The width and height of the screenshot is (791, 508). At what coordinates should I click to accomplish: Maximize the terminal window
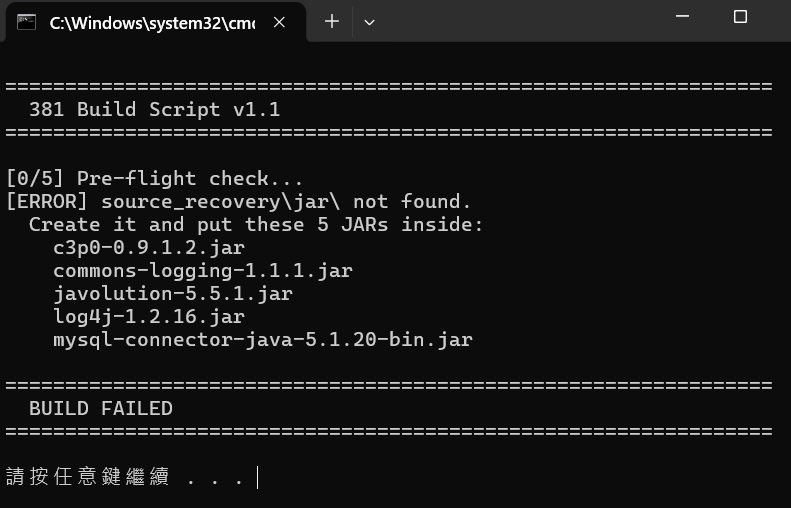pyautogui.click(x=740, y=17)
